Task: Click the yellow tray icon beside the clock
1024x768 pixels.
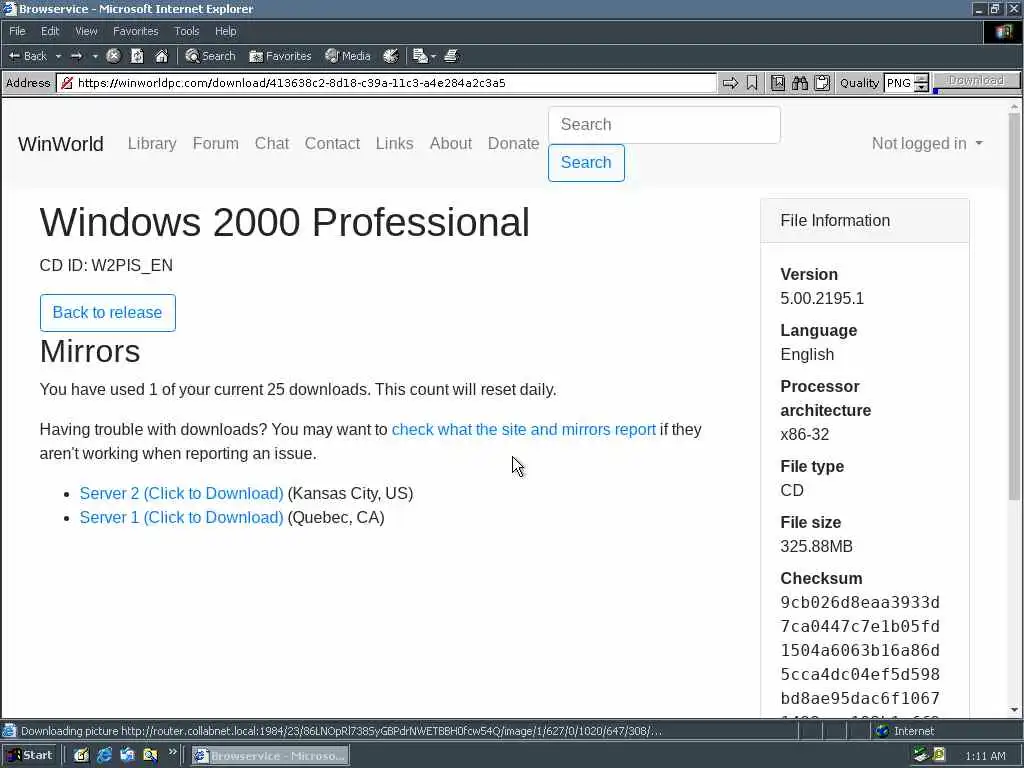Action: [x=939, y=756]
